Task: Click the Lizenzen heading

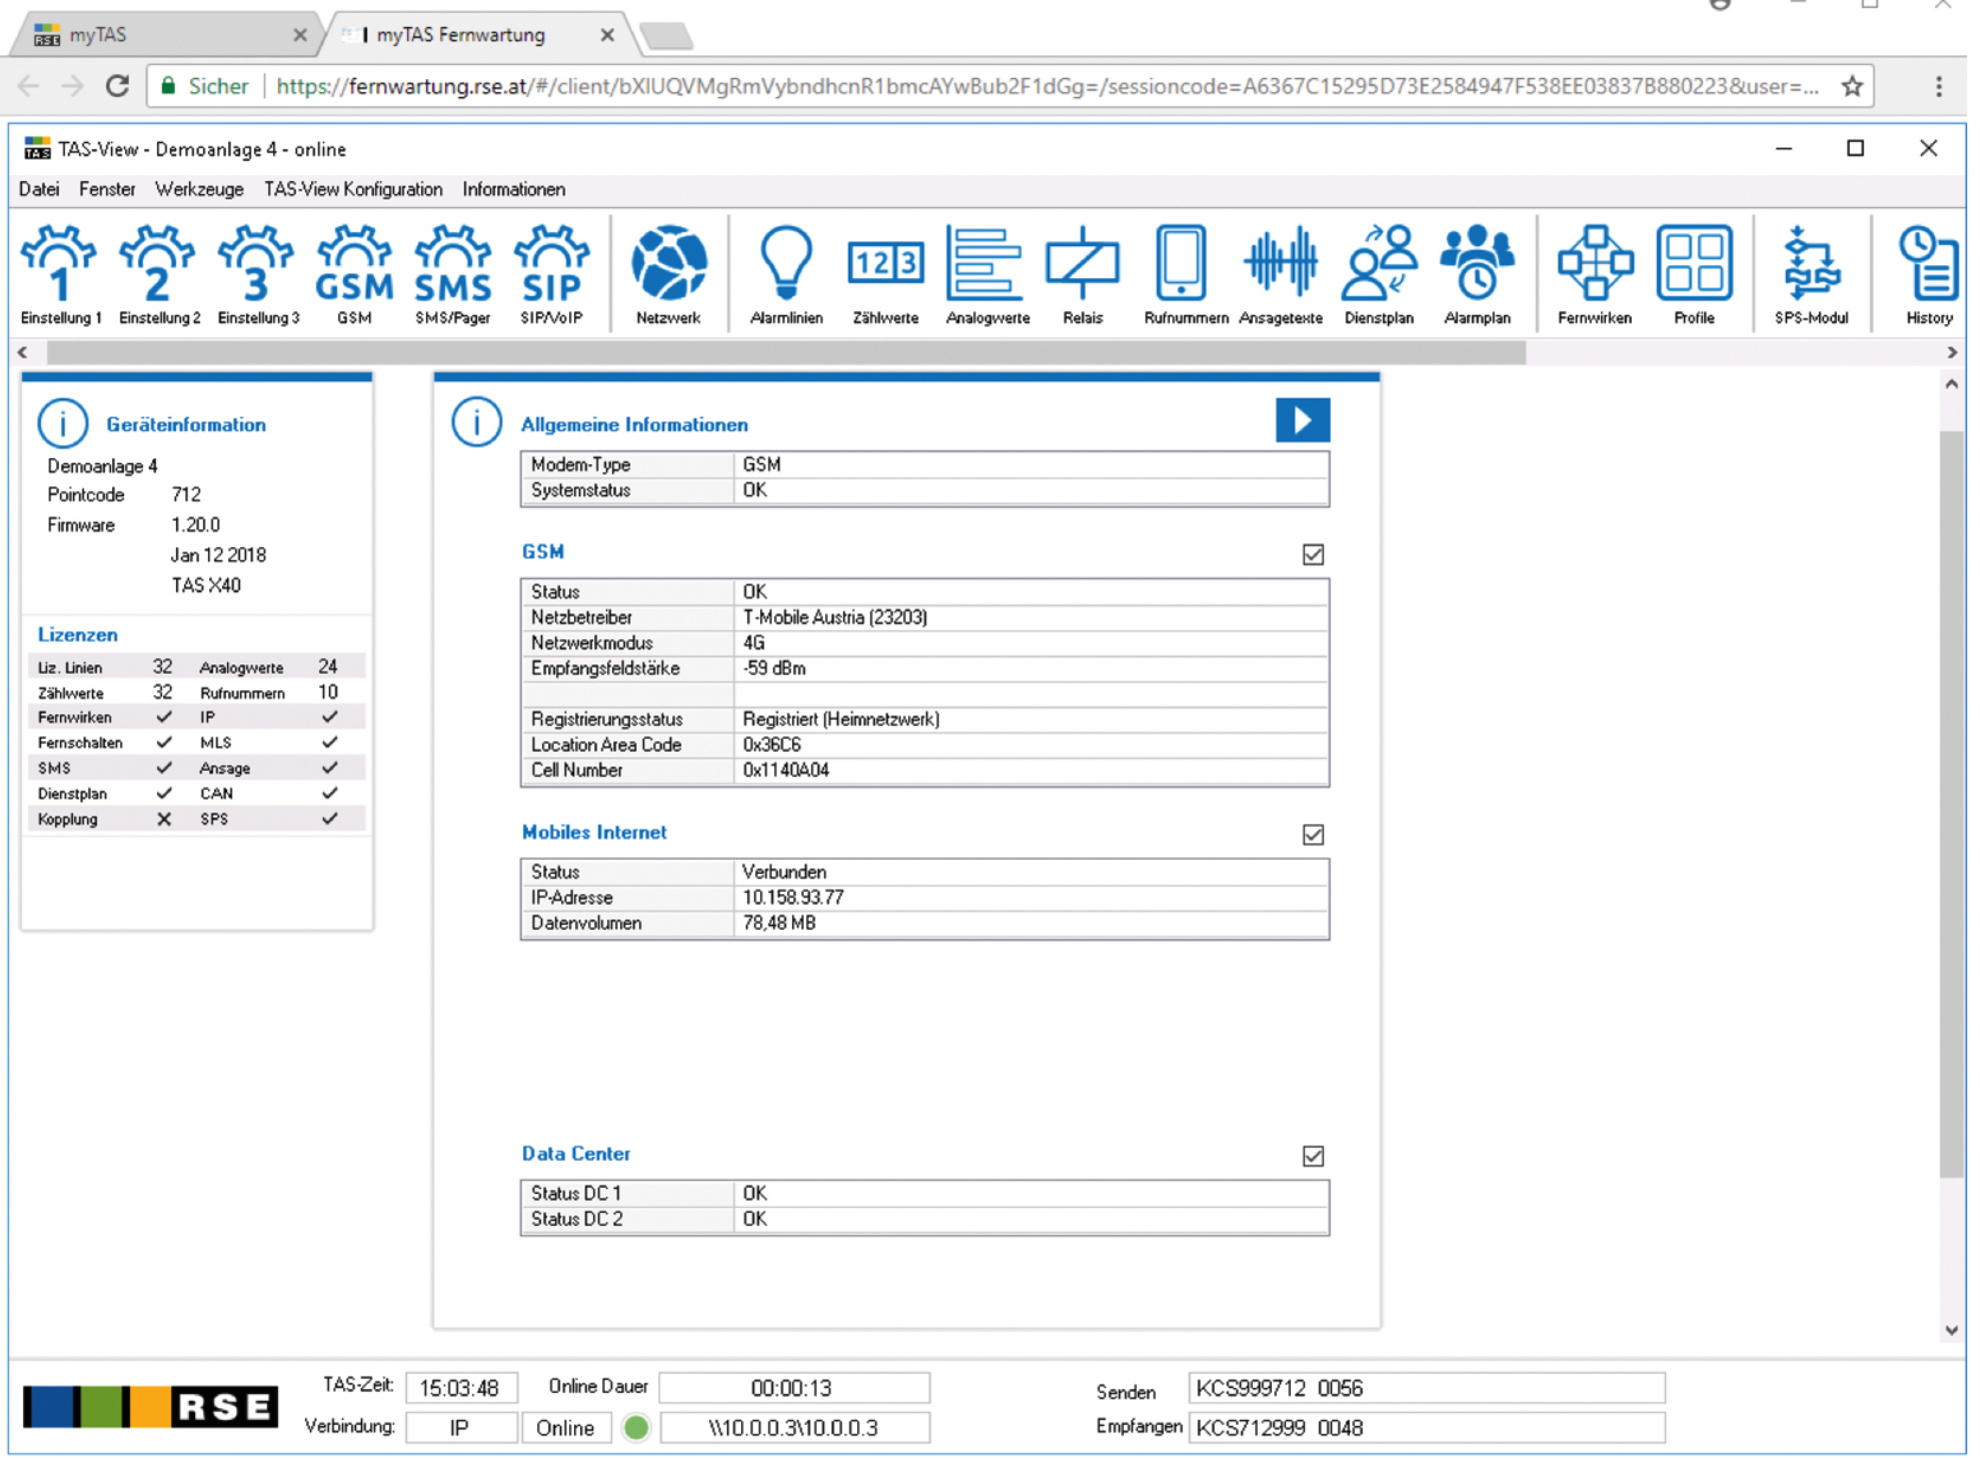Action: pyautogui.click(x=78, y=634)
